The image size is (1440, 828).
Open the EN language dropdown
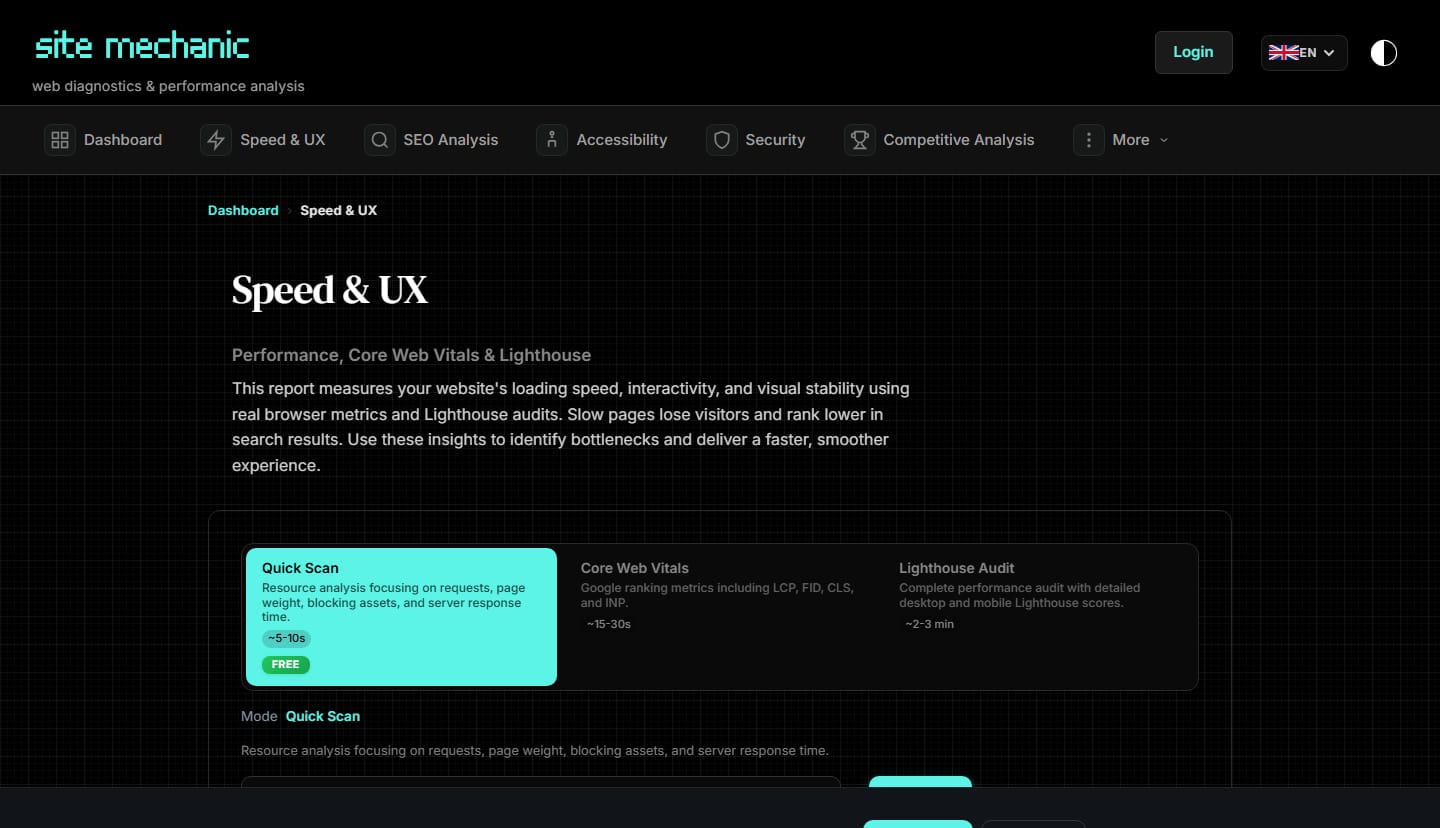1304,53
